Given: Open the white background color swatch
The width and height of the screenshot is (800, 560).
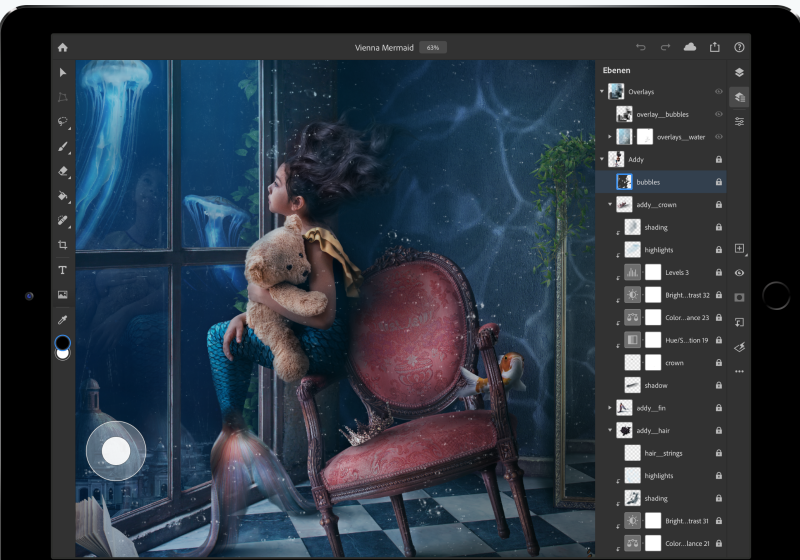Looking at the screenshot, I should point(63,354).
